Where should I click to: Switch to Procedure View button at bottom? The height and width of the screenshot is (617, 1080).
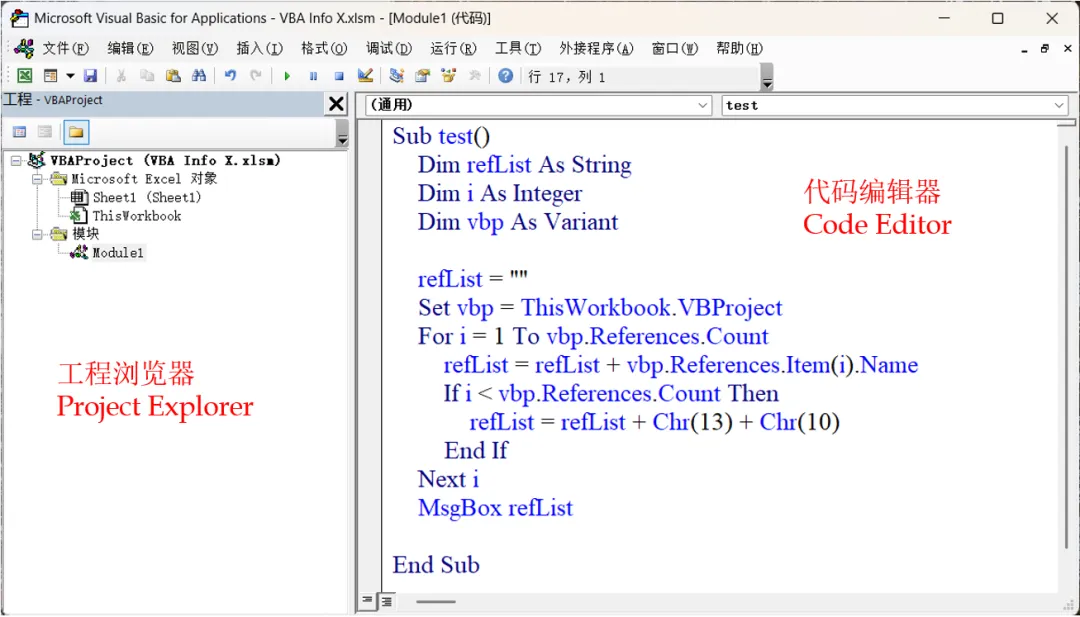(x=367, y=601)
